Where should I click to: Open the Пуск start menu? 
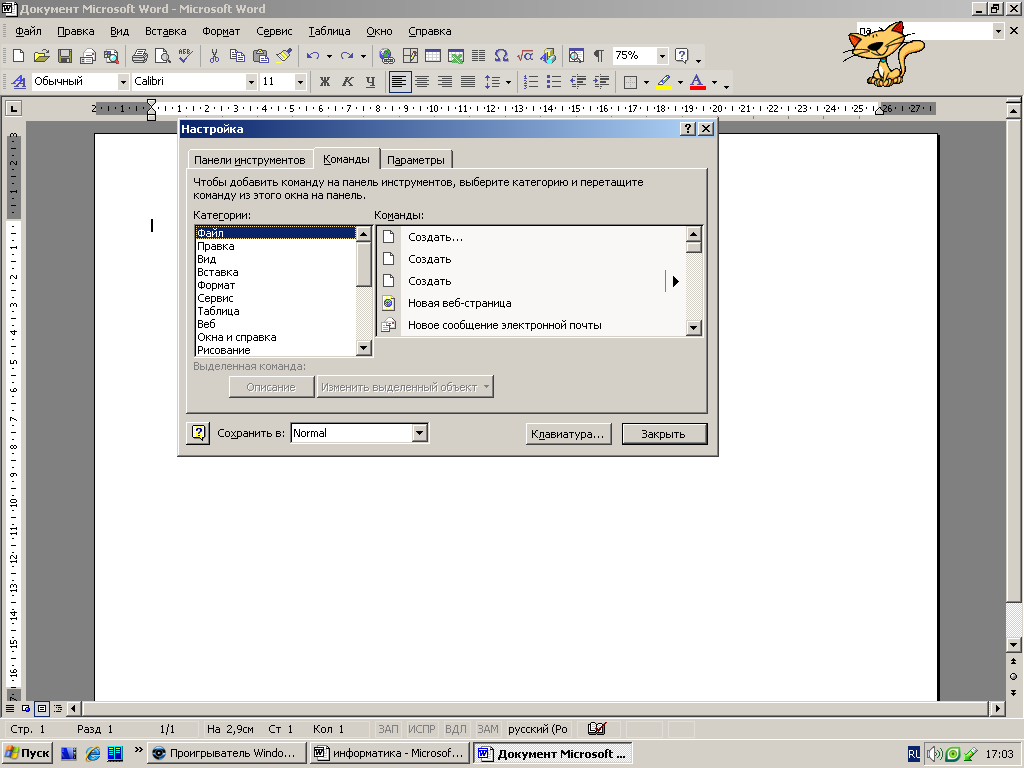[x=27, y=753]
